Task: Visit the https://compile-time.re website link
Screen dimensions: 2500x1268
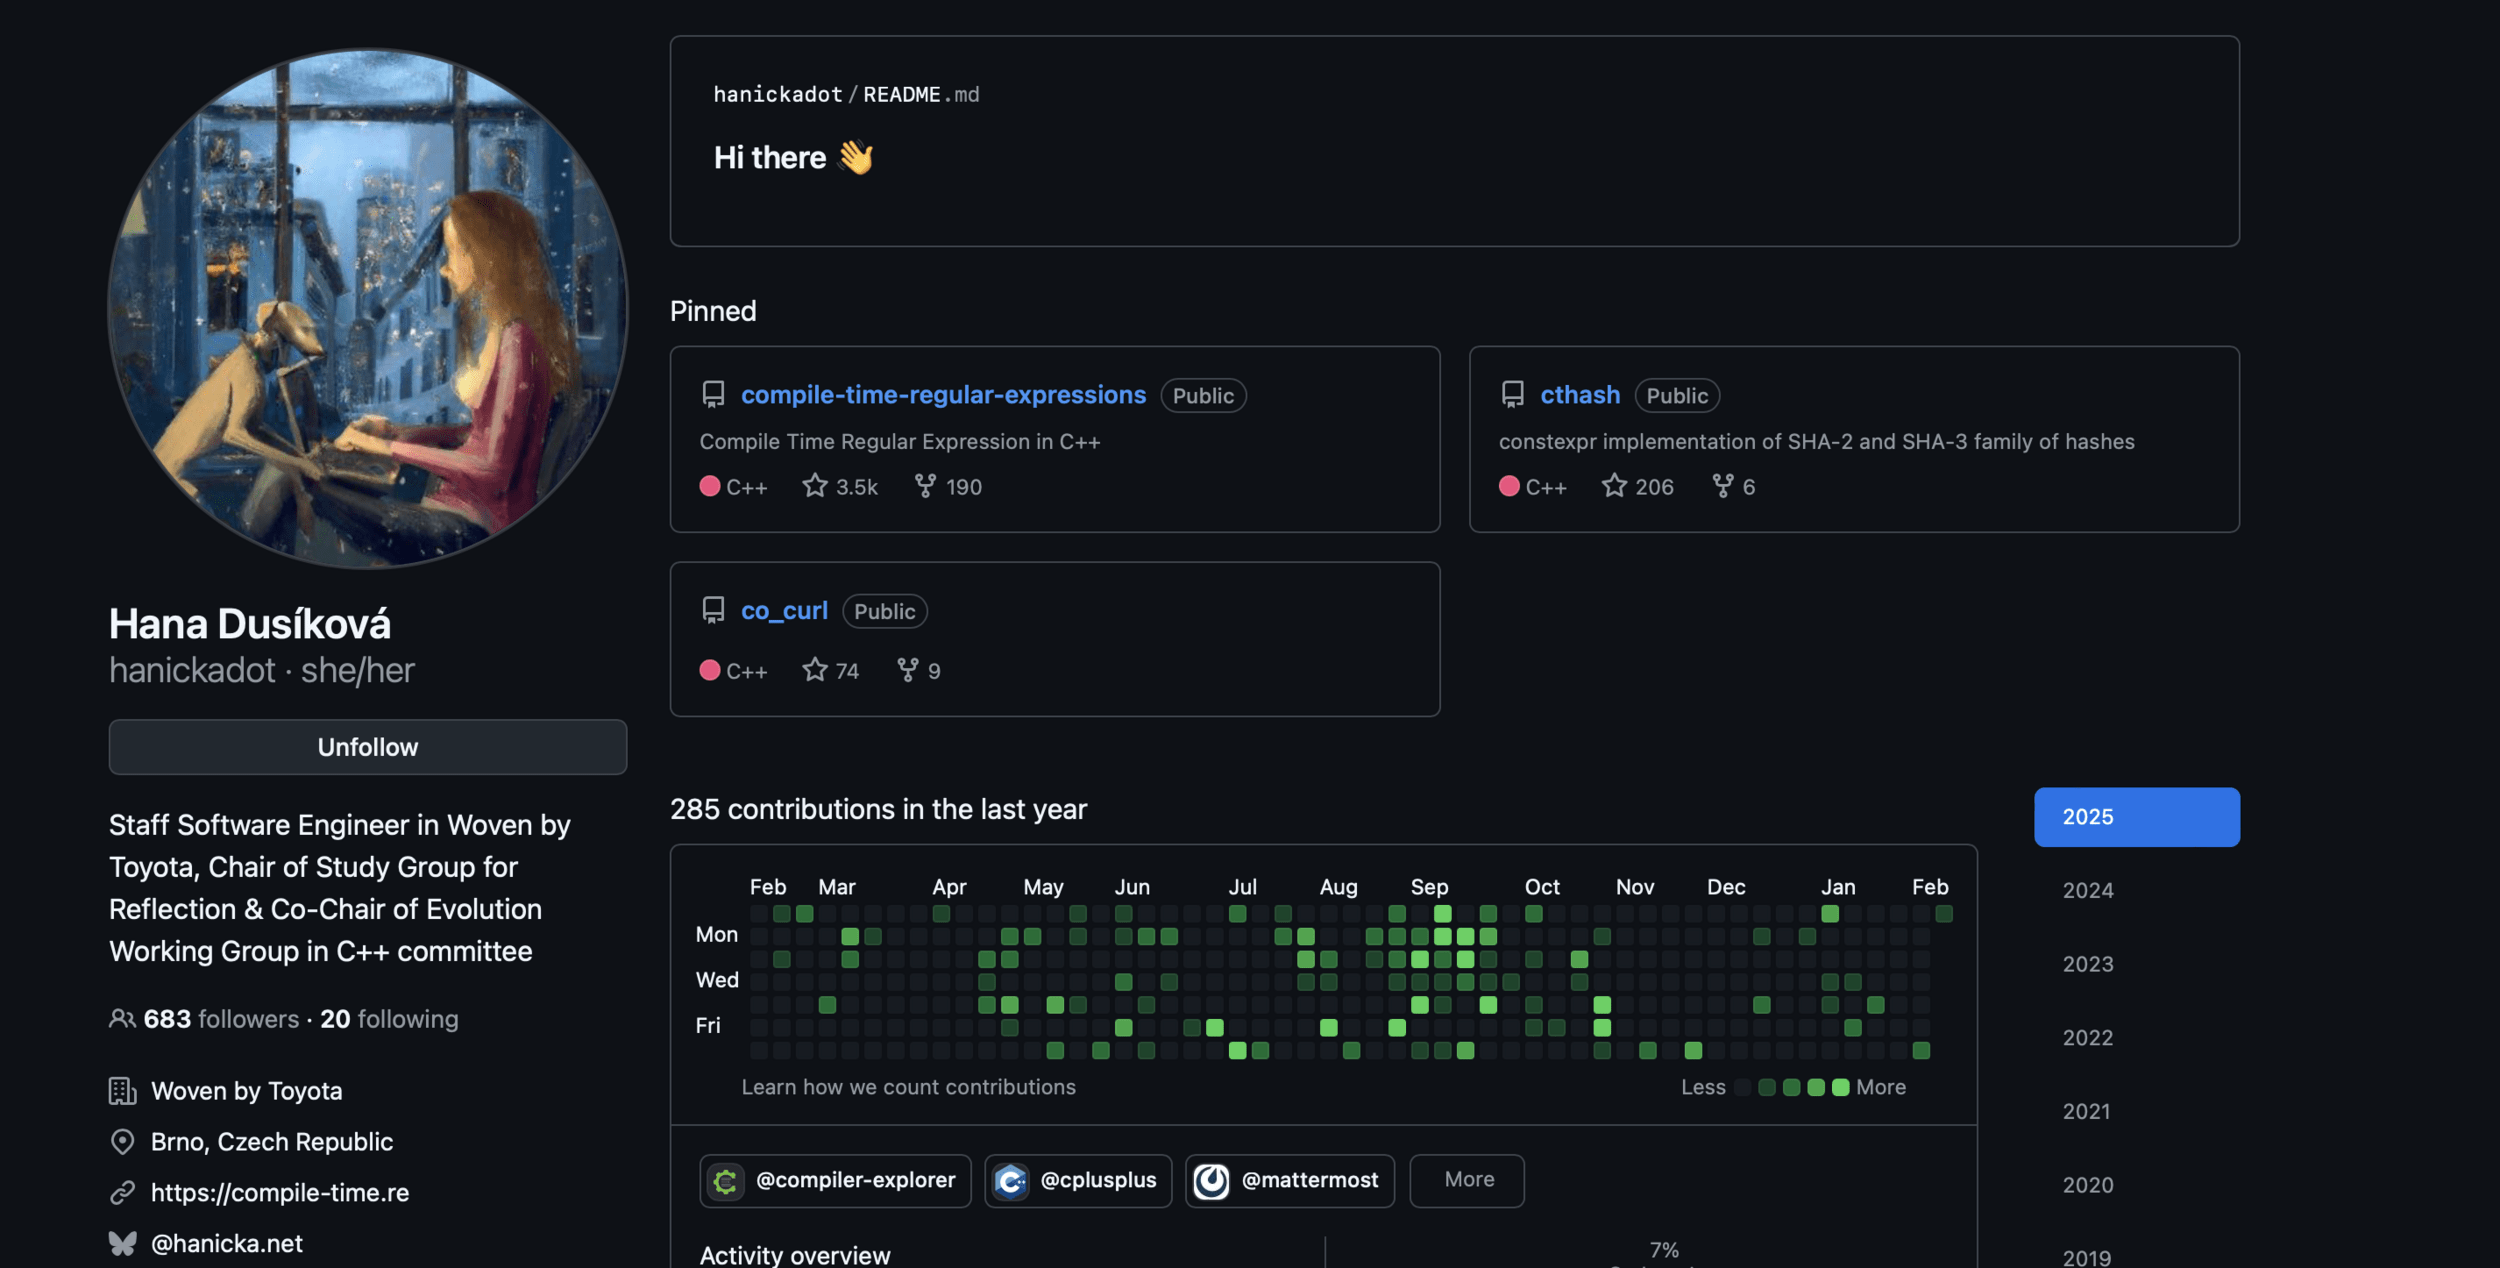Action: 279,1192
